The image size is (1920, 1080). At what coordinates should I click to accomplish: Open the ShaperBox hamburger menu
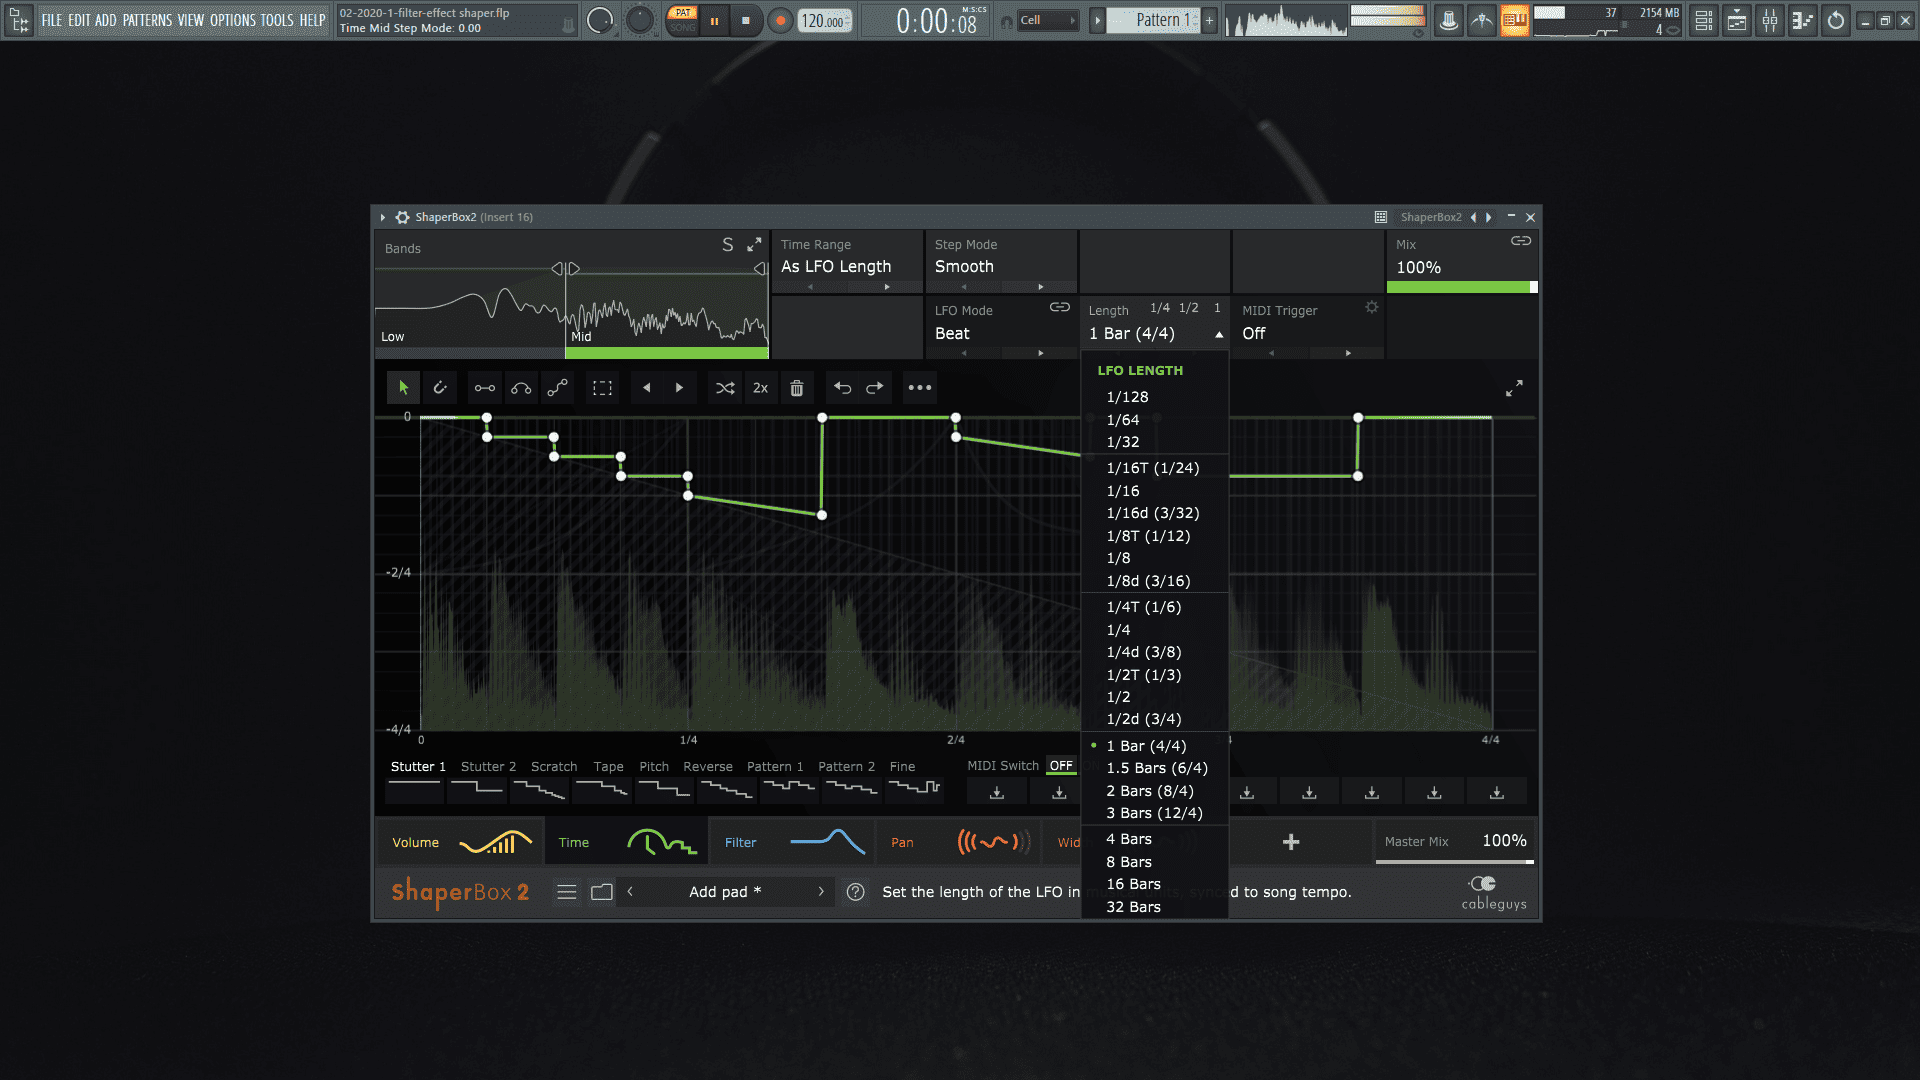(x=567, y=892)
